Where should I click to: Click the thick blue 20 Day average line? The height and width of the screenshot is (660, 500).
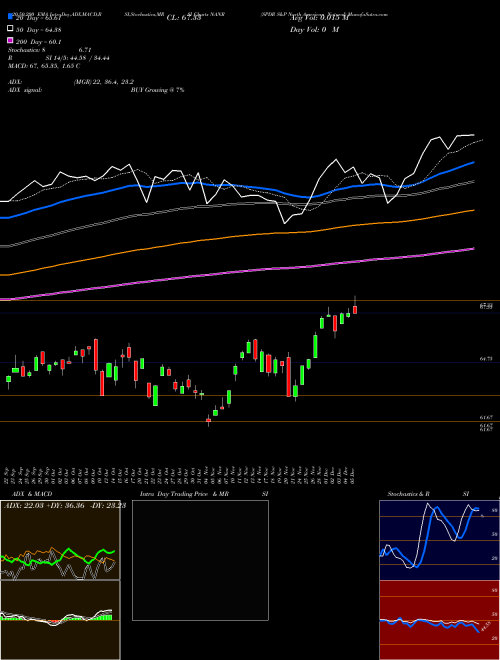click(237, 186)
